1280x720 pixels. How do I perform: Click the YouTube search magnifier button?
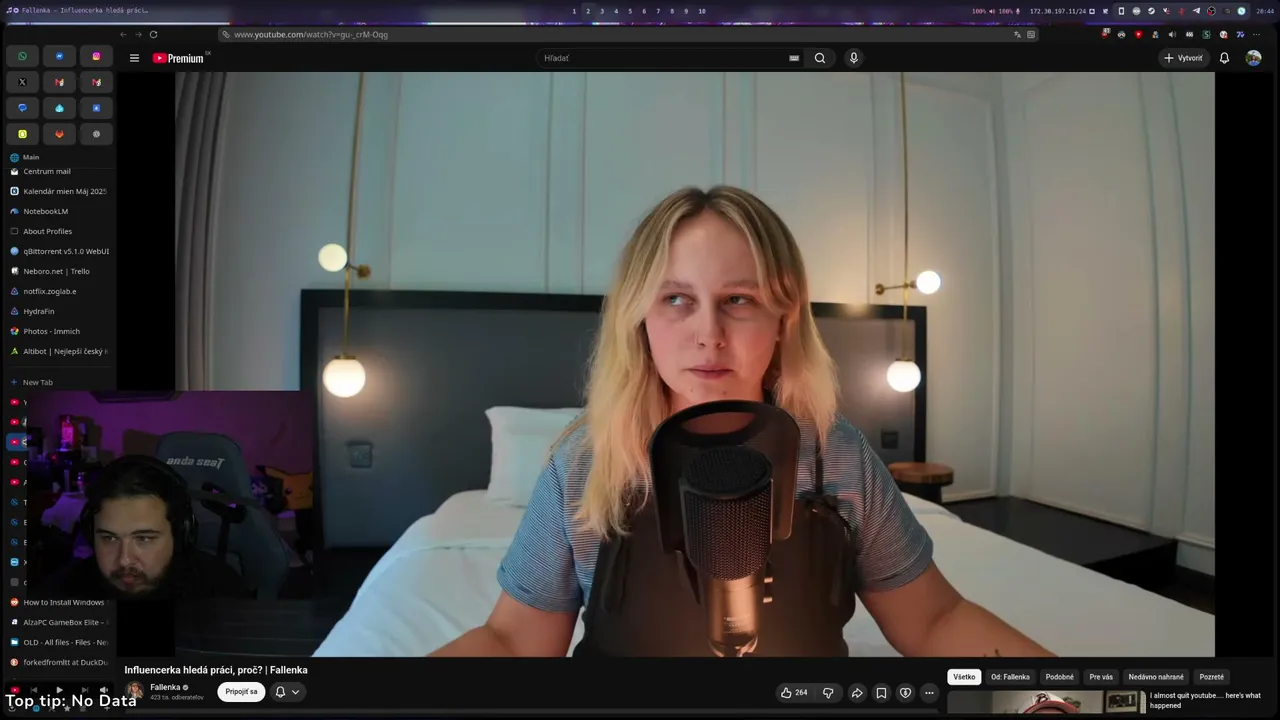coord(820,58)
